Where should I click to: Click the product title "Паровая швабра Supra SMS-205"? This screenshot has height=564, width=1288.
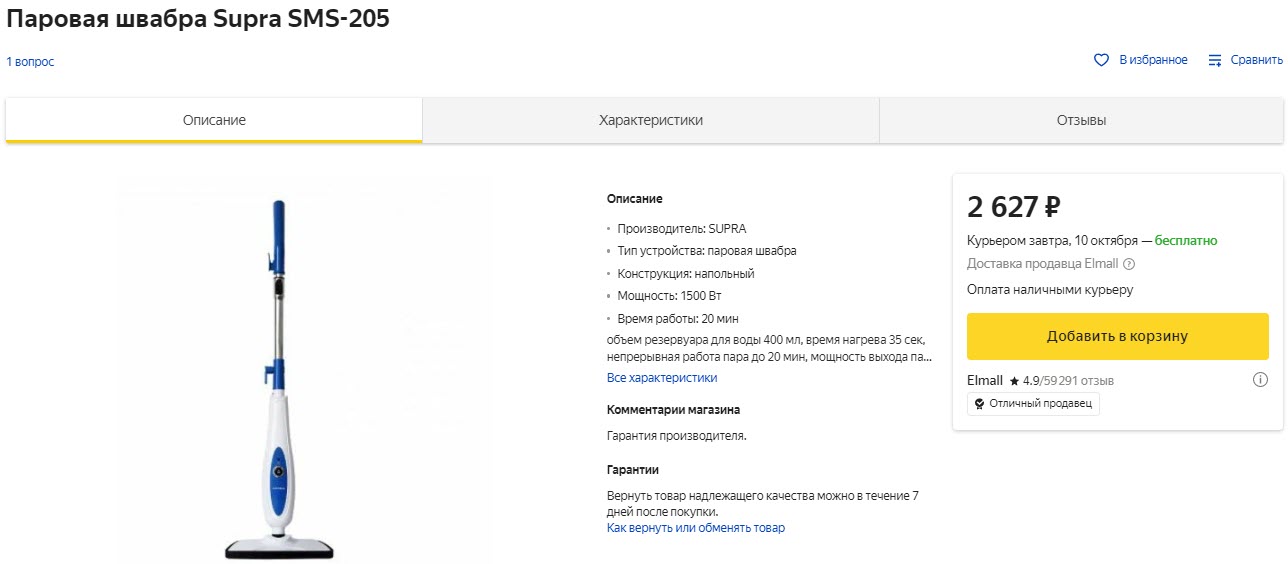click(198, 19)
